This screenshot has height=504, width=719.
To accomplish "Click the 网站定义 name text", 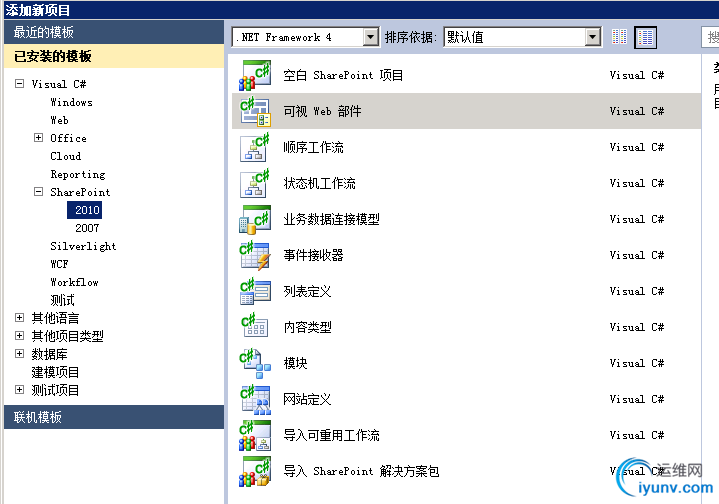I will click(307, 399).
